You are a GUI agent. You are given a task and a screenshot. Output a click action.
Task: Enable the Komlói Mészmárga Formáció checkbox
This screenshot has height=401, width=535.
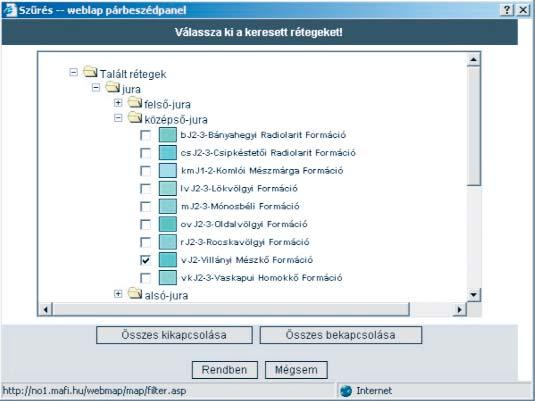(x=145, y=171)
